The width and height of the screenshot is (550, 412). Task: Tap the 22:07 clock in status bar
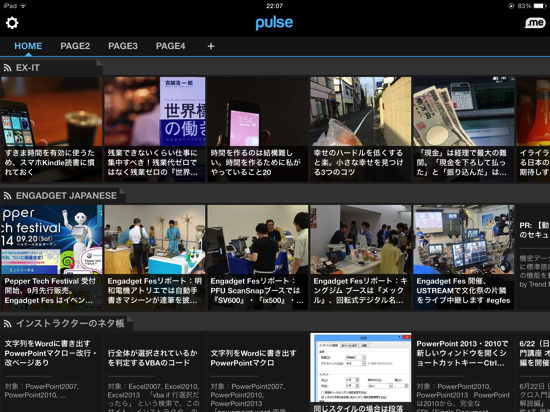pyautogui.click(x=274, y=6)
